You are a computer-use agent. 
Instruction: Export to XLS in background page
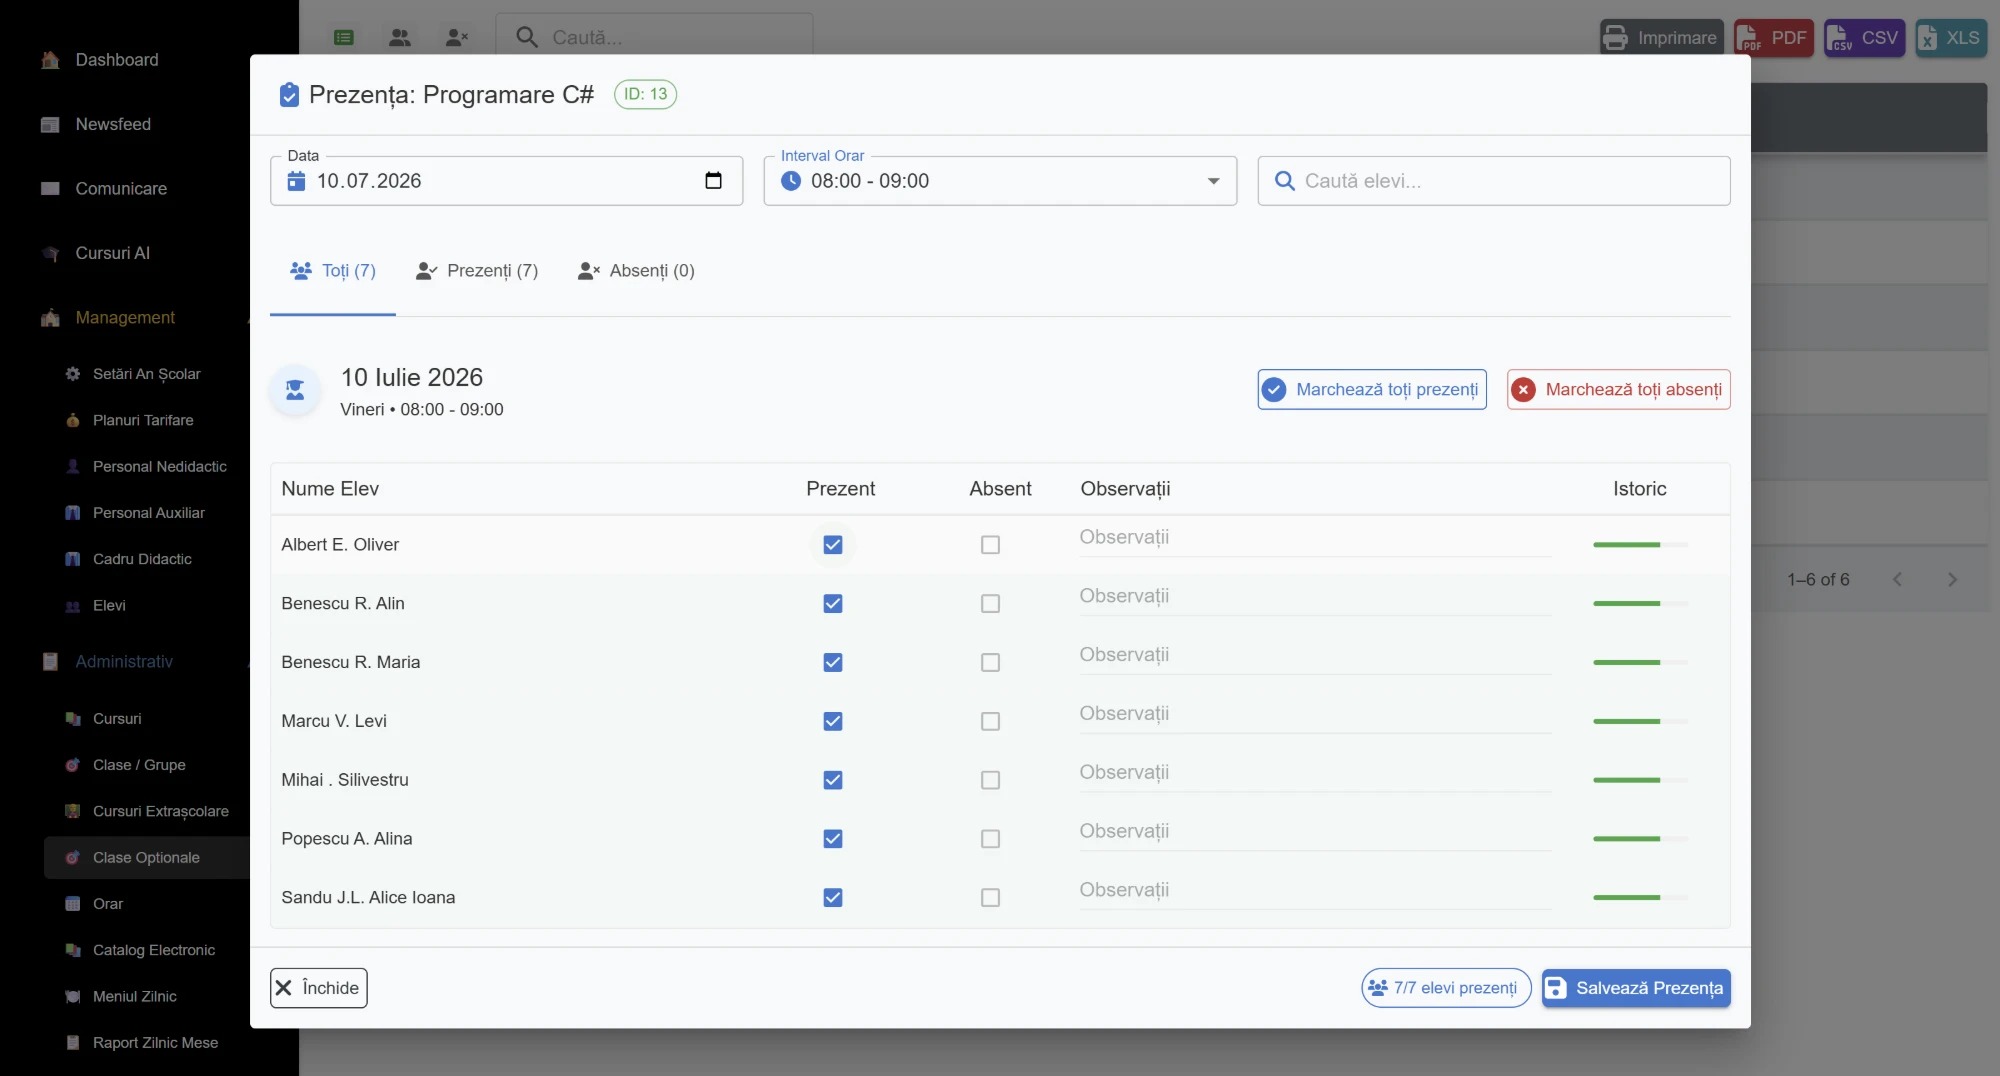pyautogui.click(x=1951, y=38)
